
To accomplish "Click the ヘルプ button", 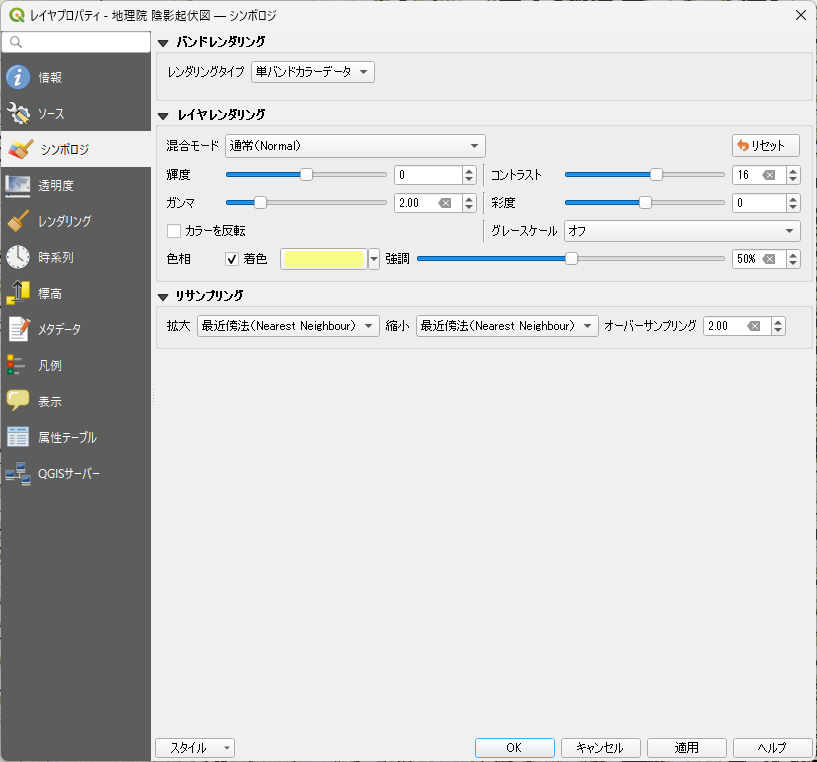I will (x=773, y=748).
